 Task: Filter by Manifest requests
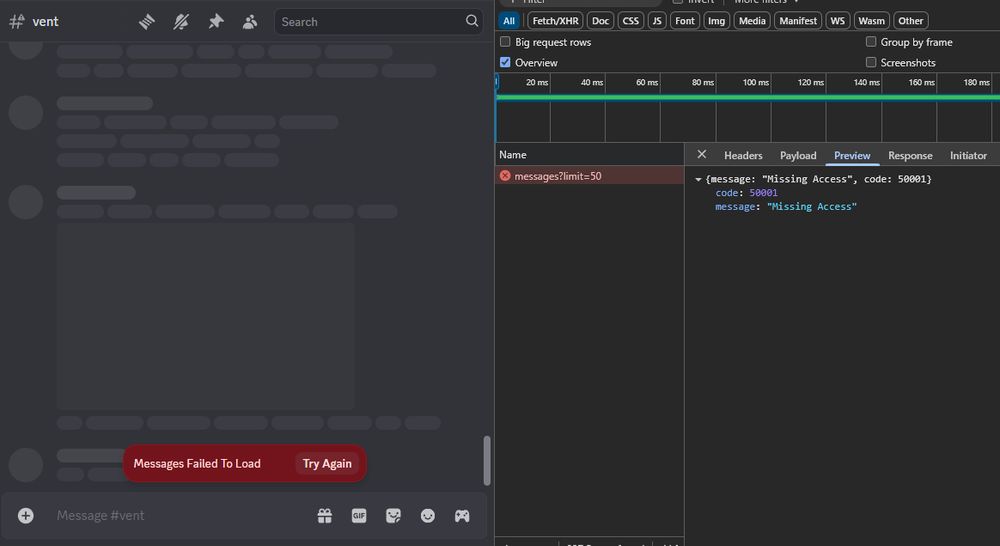(798, 20)
